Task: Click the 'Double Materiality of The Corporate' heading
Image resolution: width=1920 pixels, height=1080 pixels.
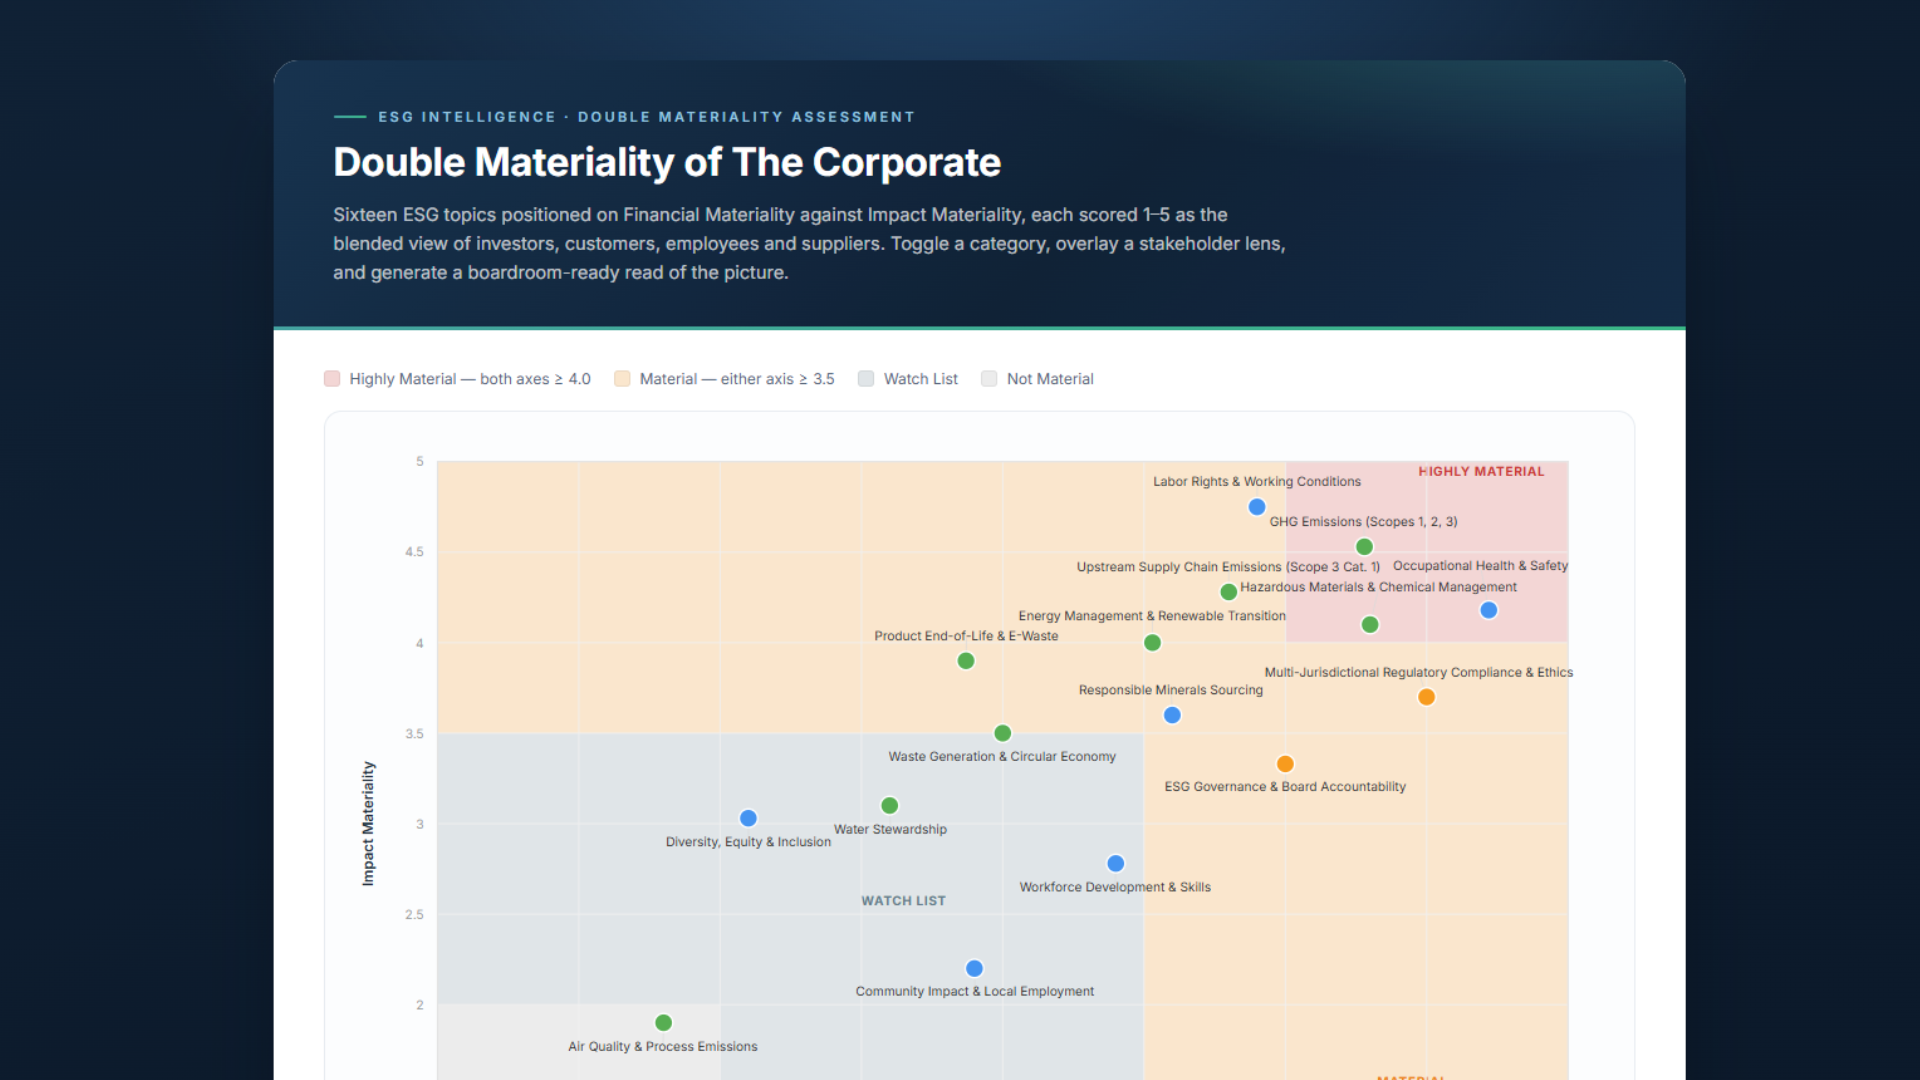Action: 667,162
